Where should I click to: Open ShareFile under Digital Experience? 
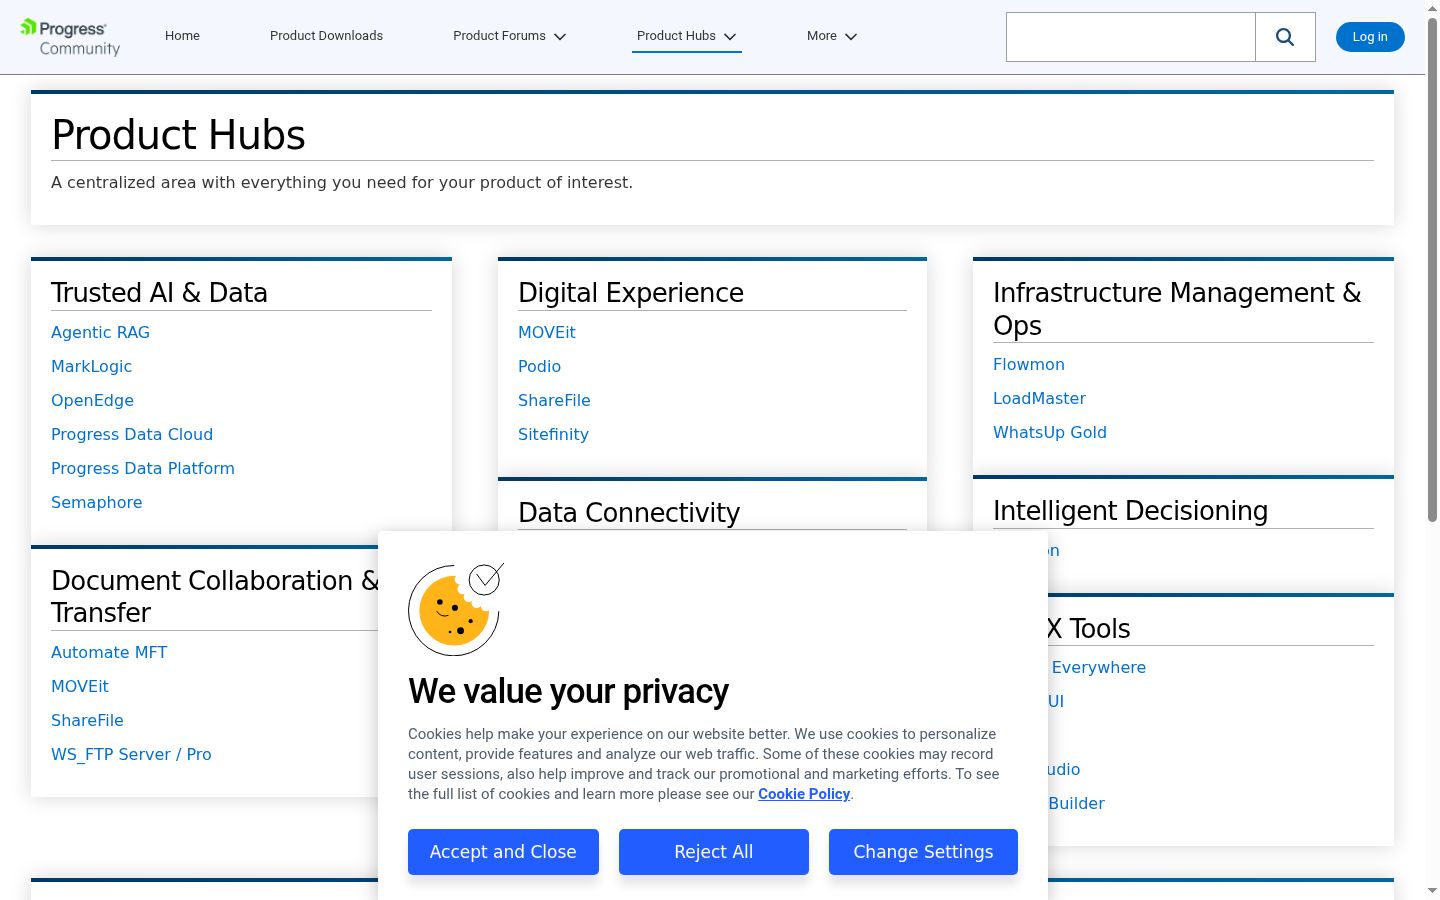(554, 400)
